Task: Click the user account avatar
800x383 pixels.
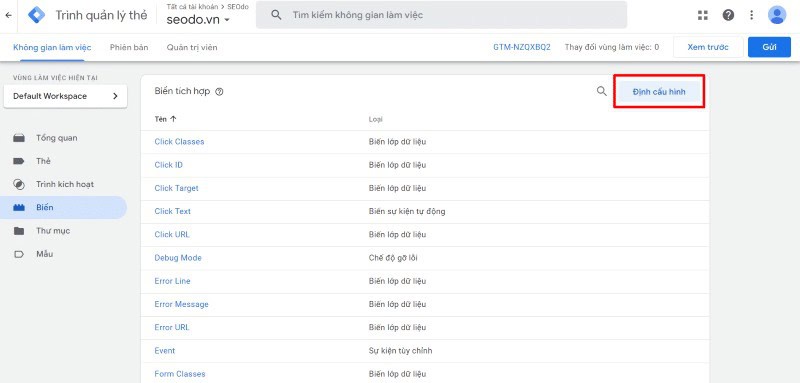Action: [777, 15]
